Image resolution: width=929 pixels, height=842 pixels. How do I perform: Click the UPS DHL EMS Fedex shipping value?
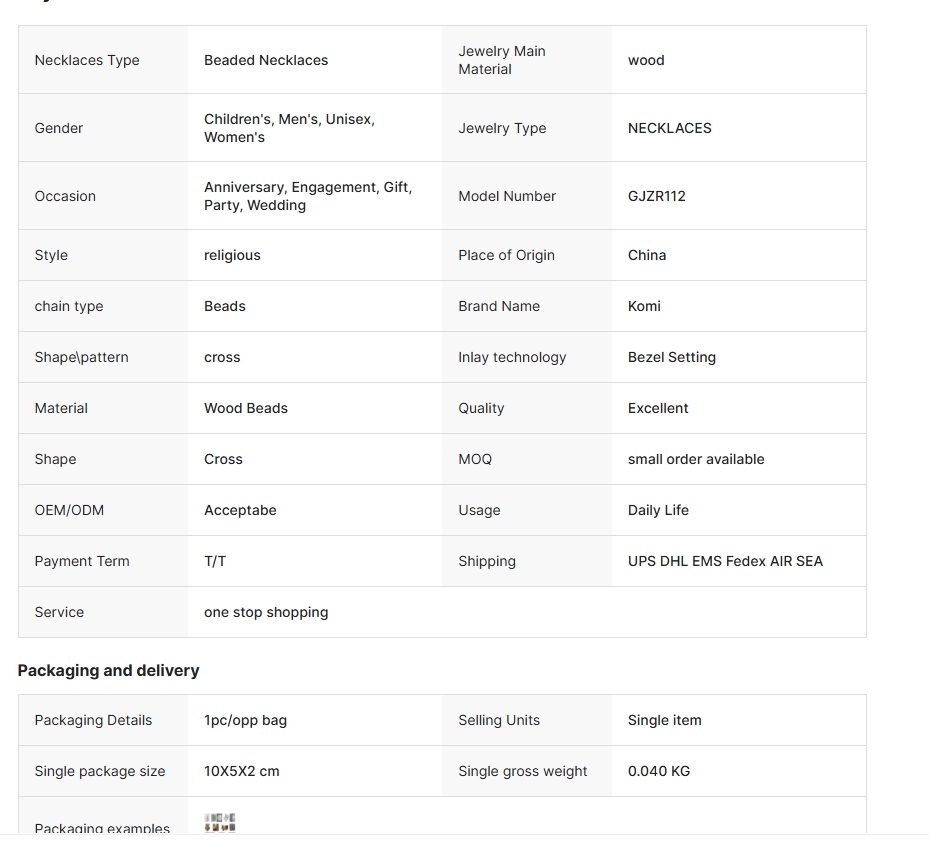(725, 561)
